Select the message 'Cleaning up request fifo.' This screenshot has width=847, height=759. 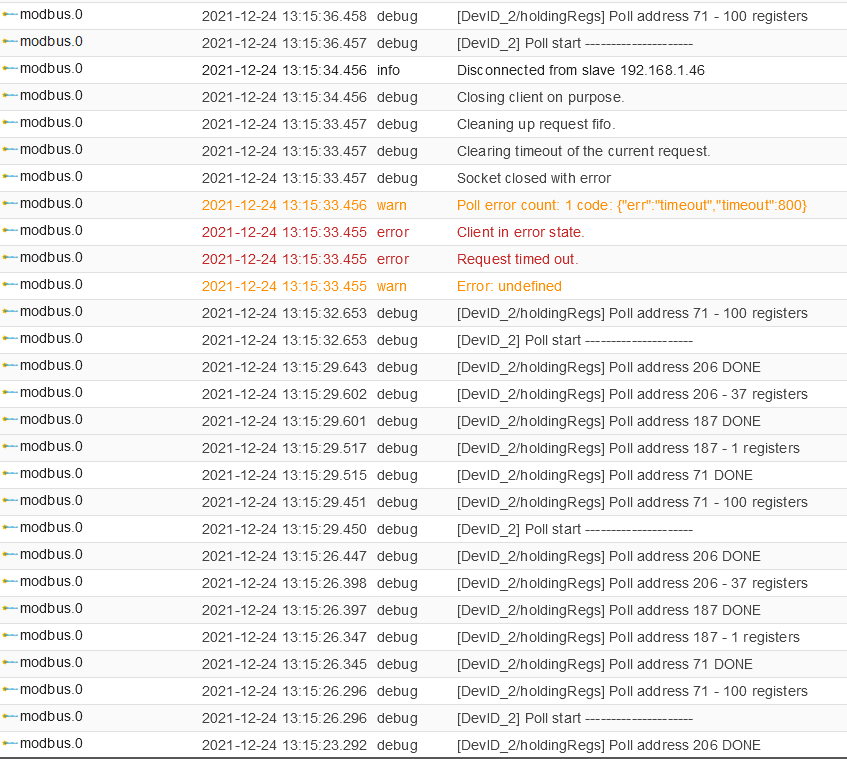[536, 124]
